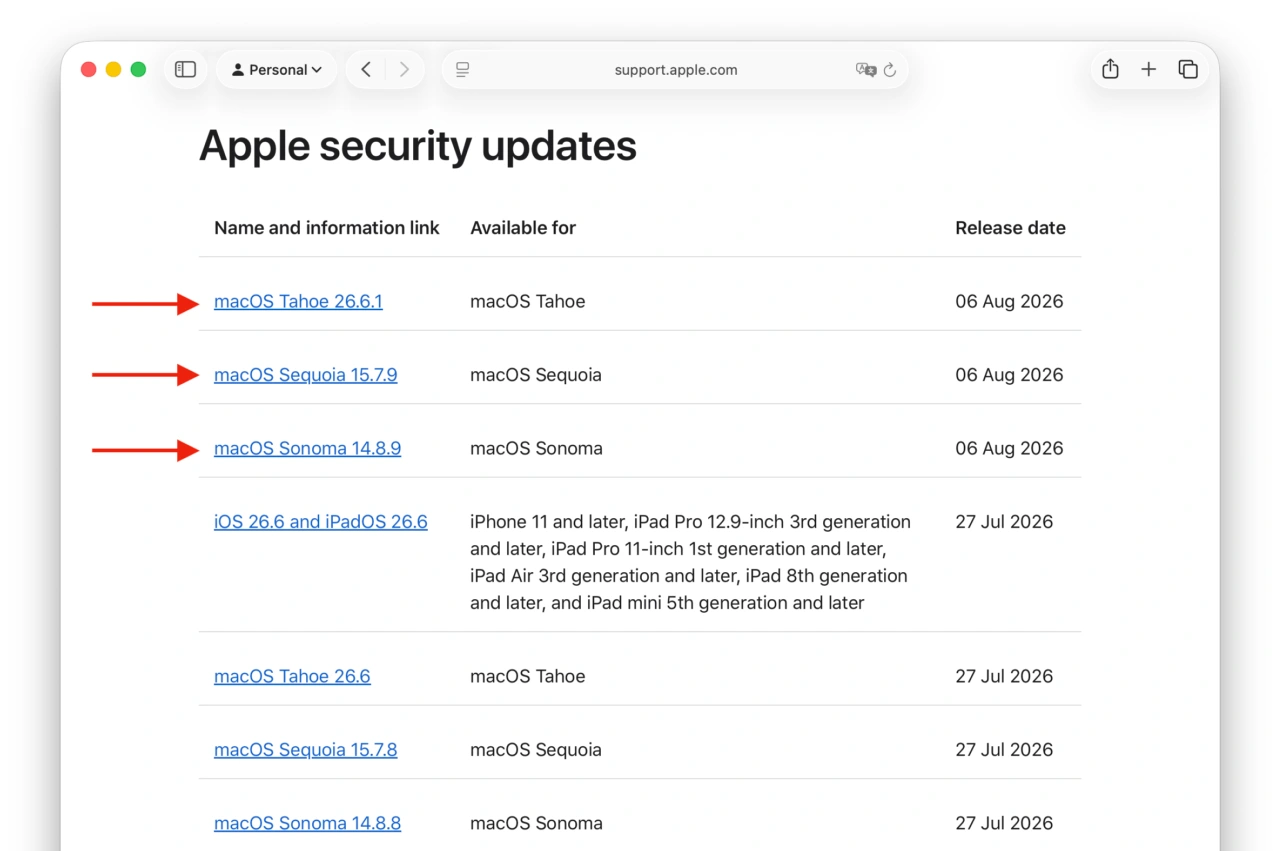
Task: Click the translate page icon
Action: click(x=866, y=70)
